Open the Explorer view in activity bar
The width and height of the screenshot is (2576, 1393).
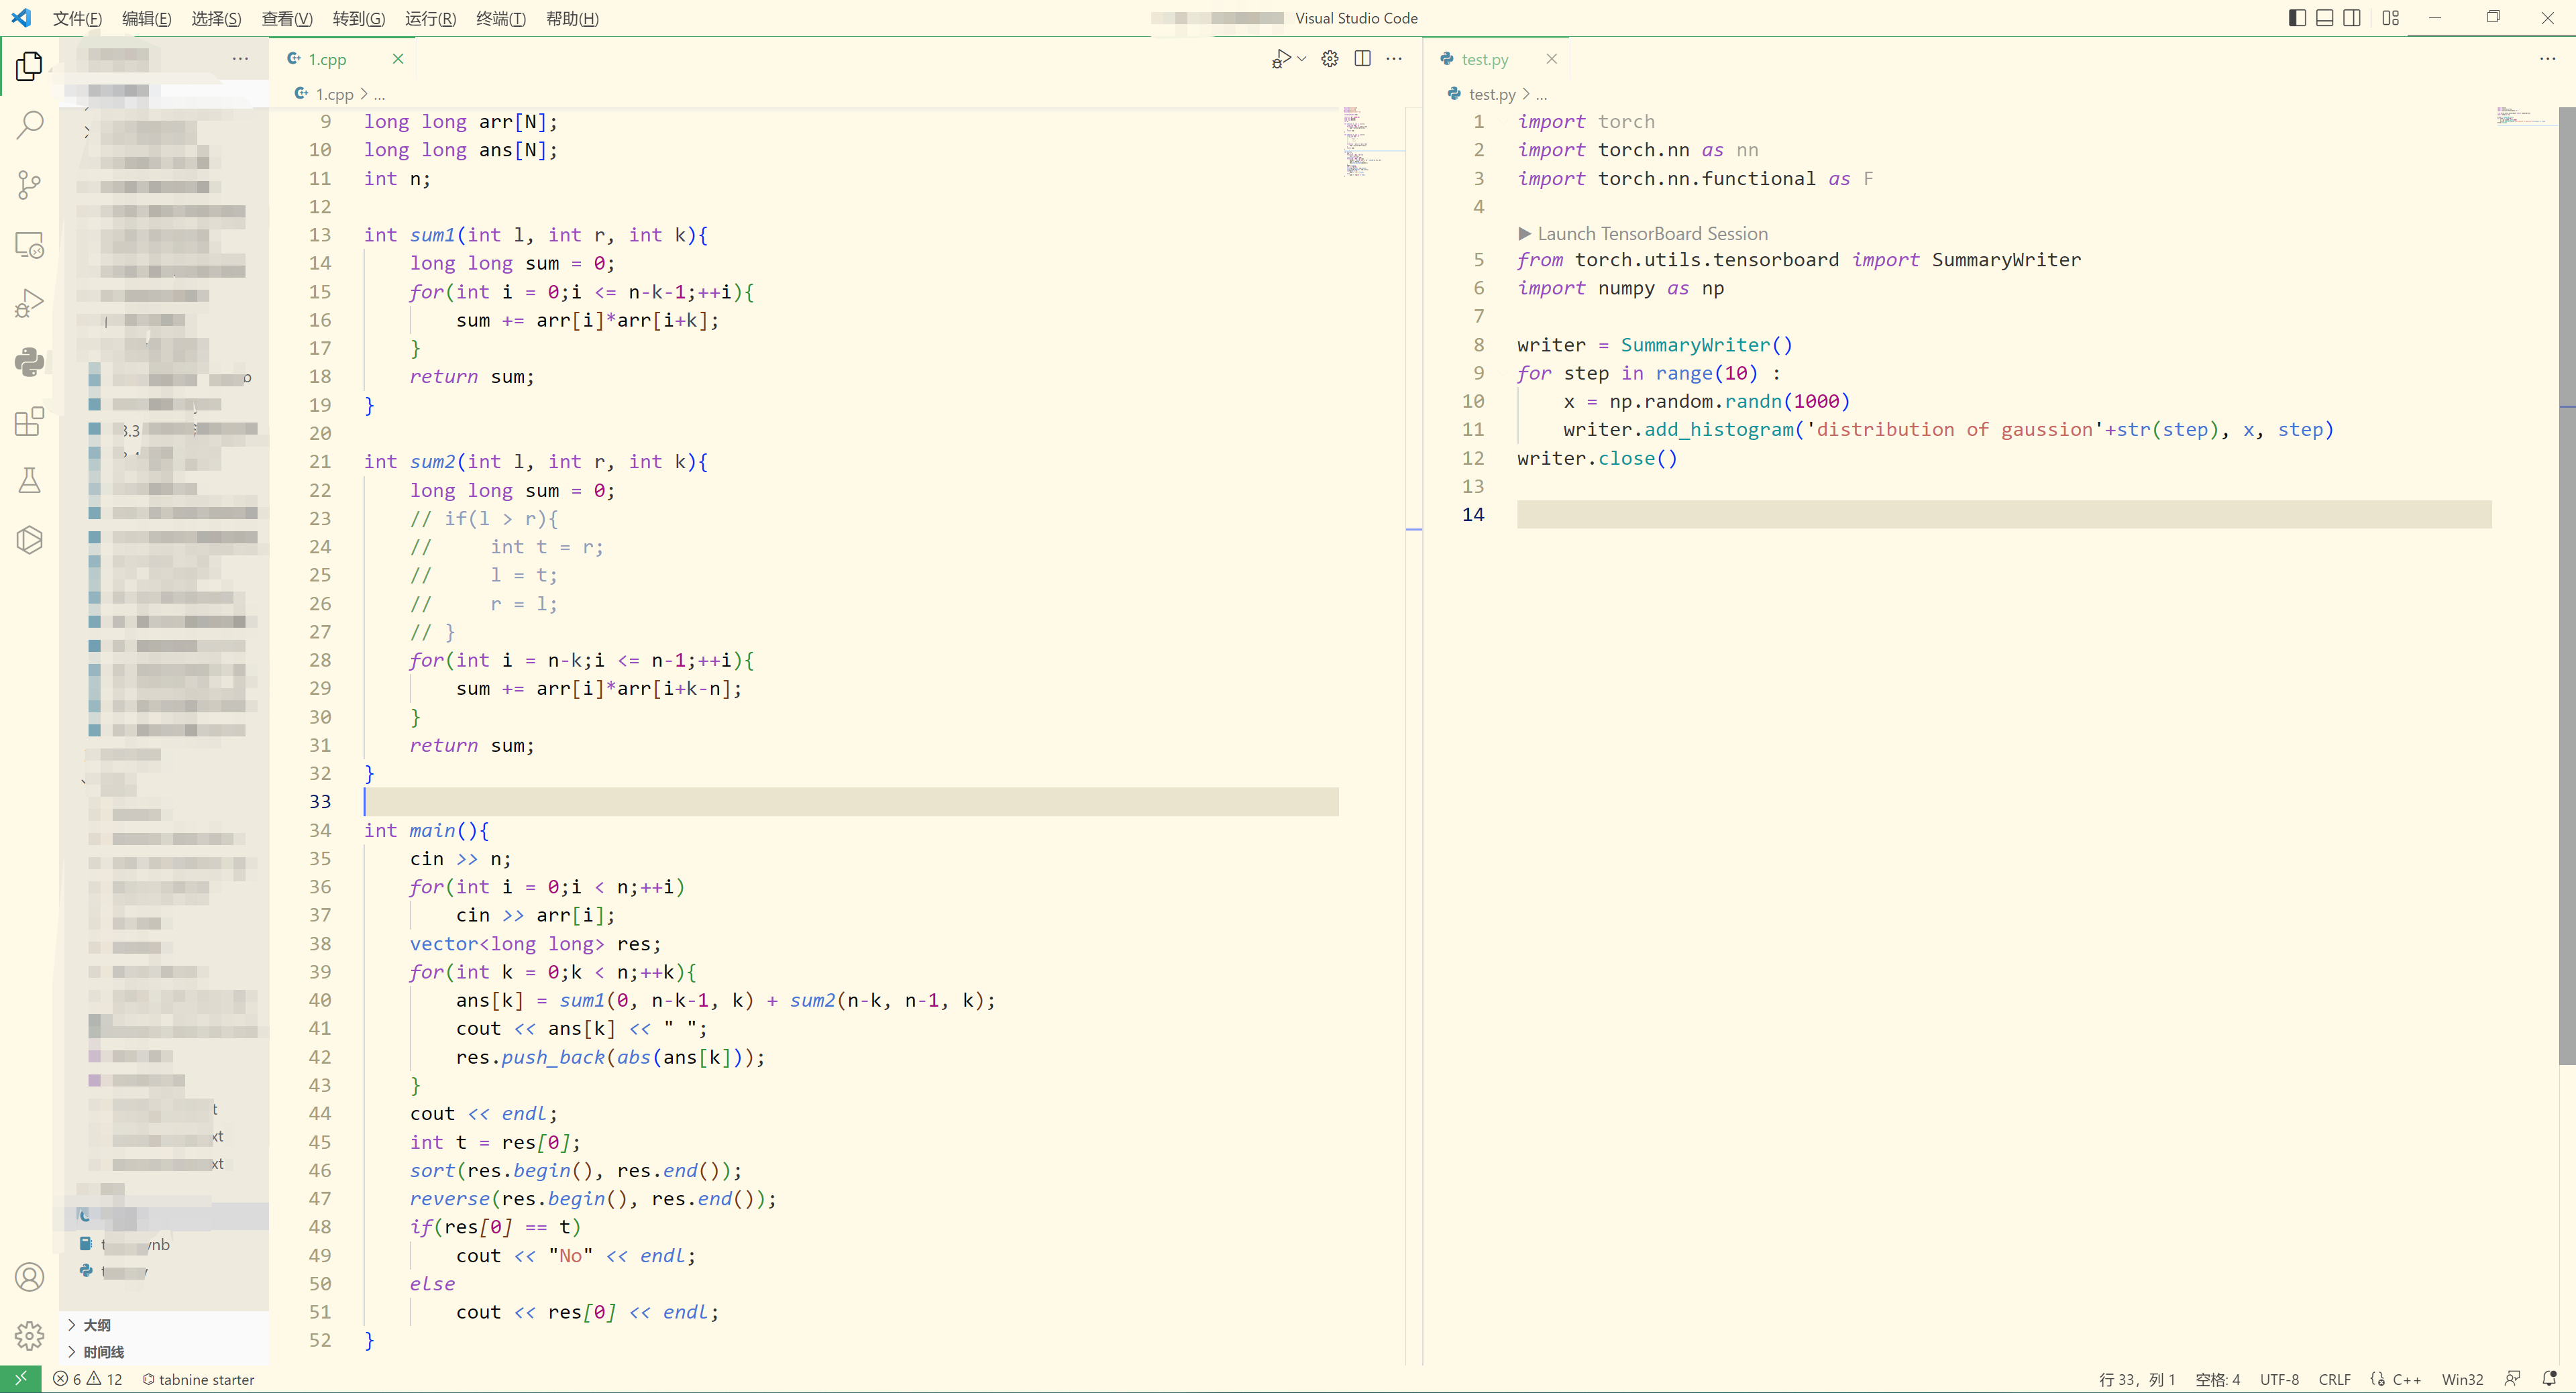click(29, 66)
